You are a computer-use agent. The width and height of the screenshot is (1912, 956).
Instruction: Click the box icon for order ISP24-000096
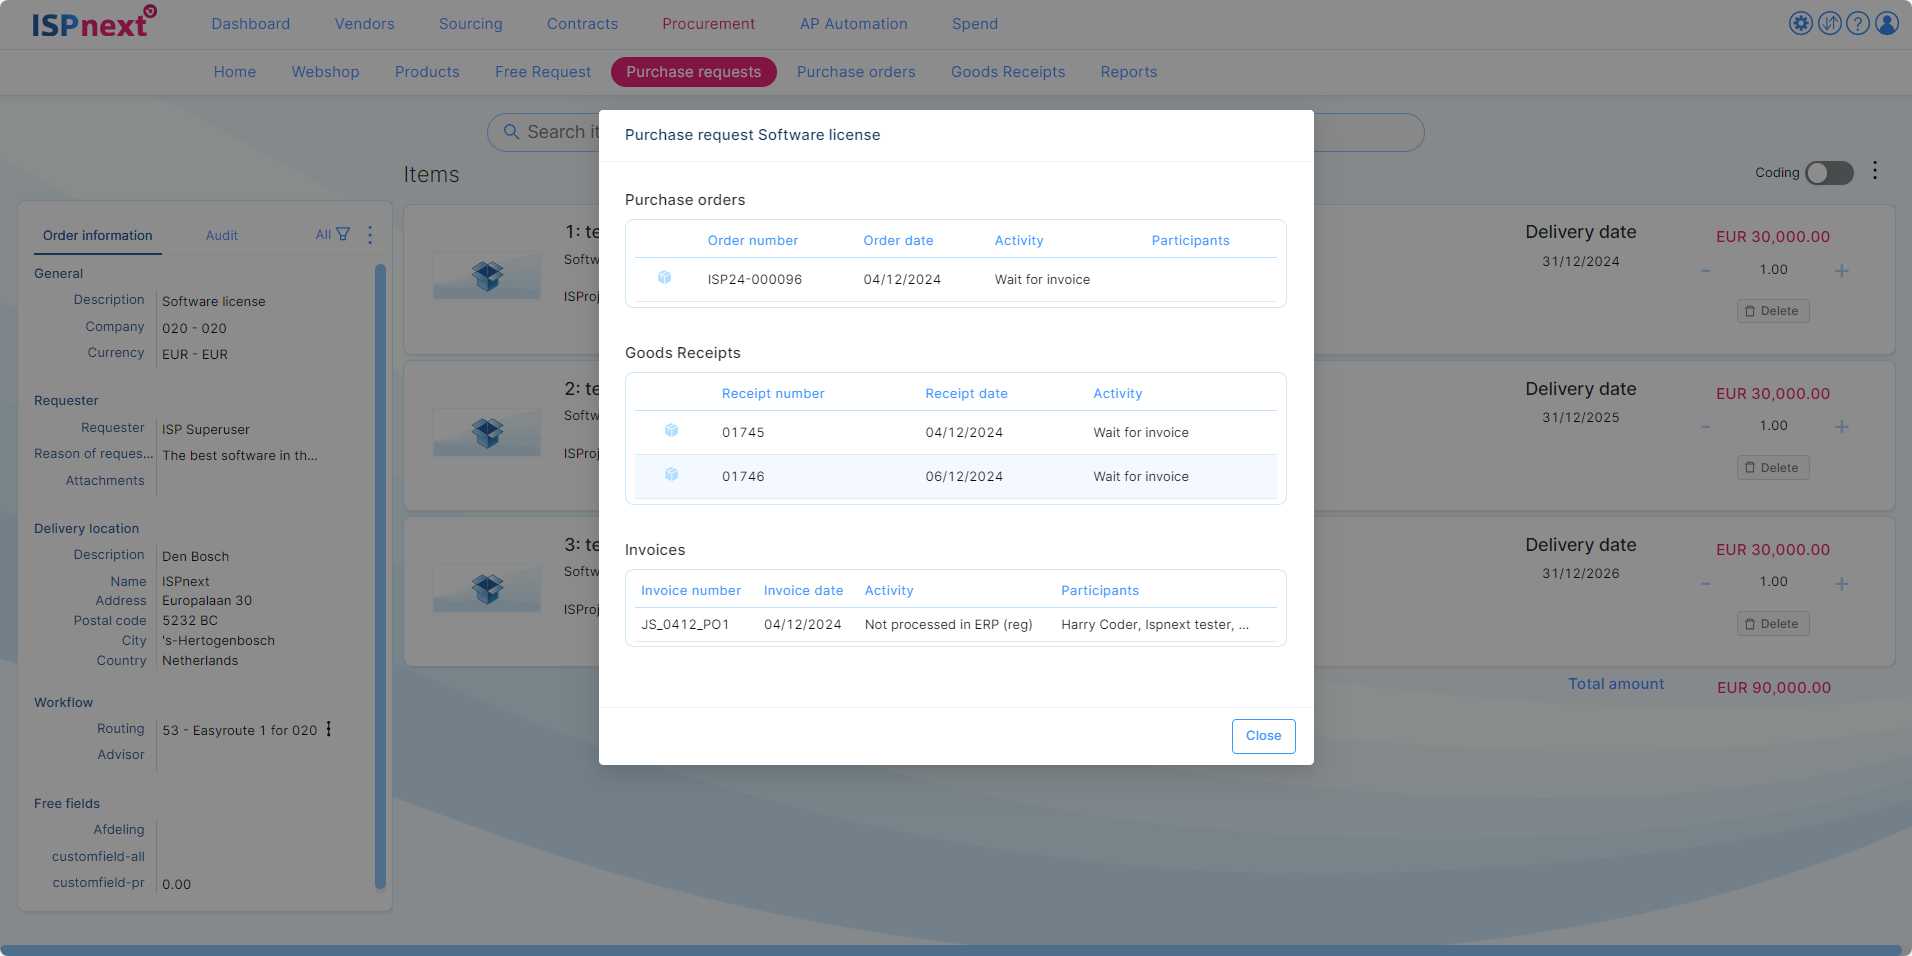pos(664,278)
